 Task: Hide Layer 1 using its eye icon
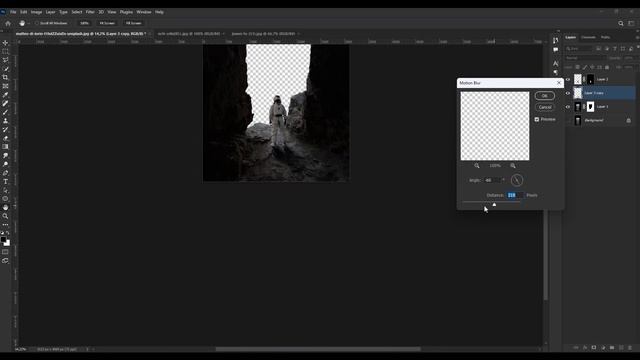tap(568, 107)
